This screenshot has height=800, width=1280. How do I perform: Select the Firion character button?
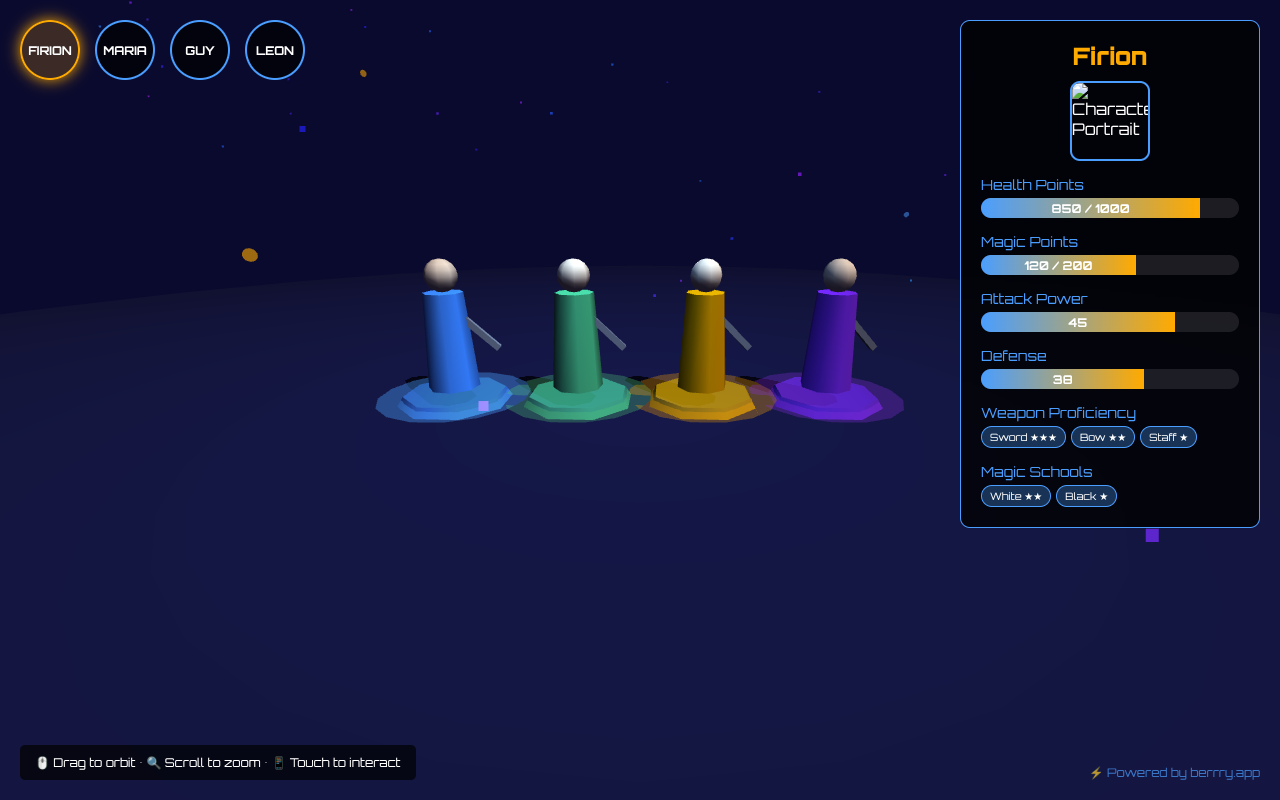click(x=50, y=50)
